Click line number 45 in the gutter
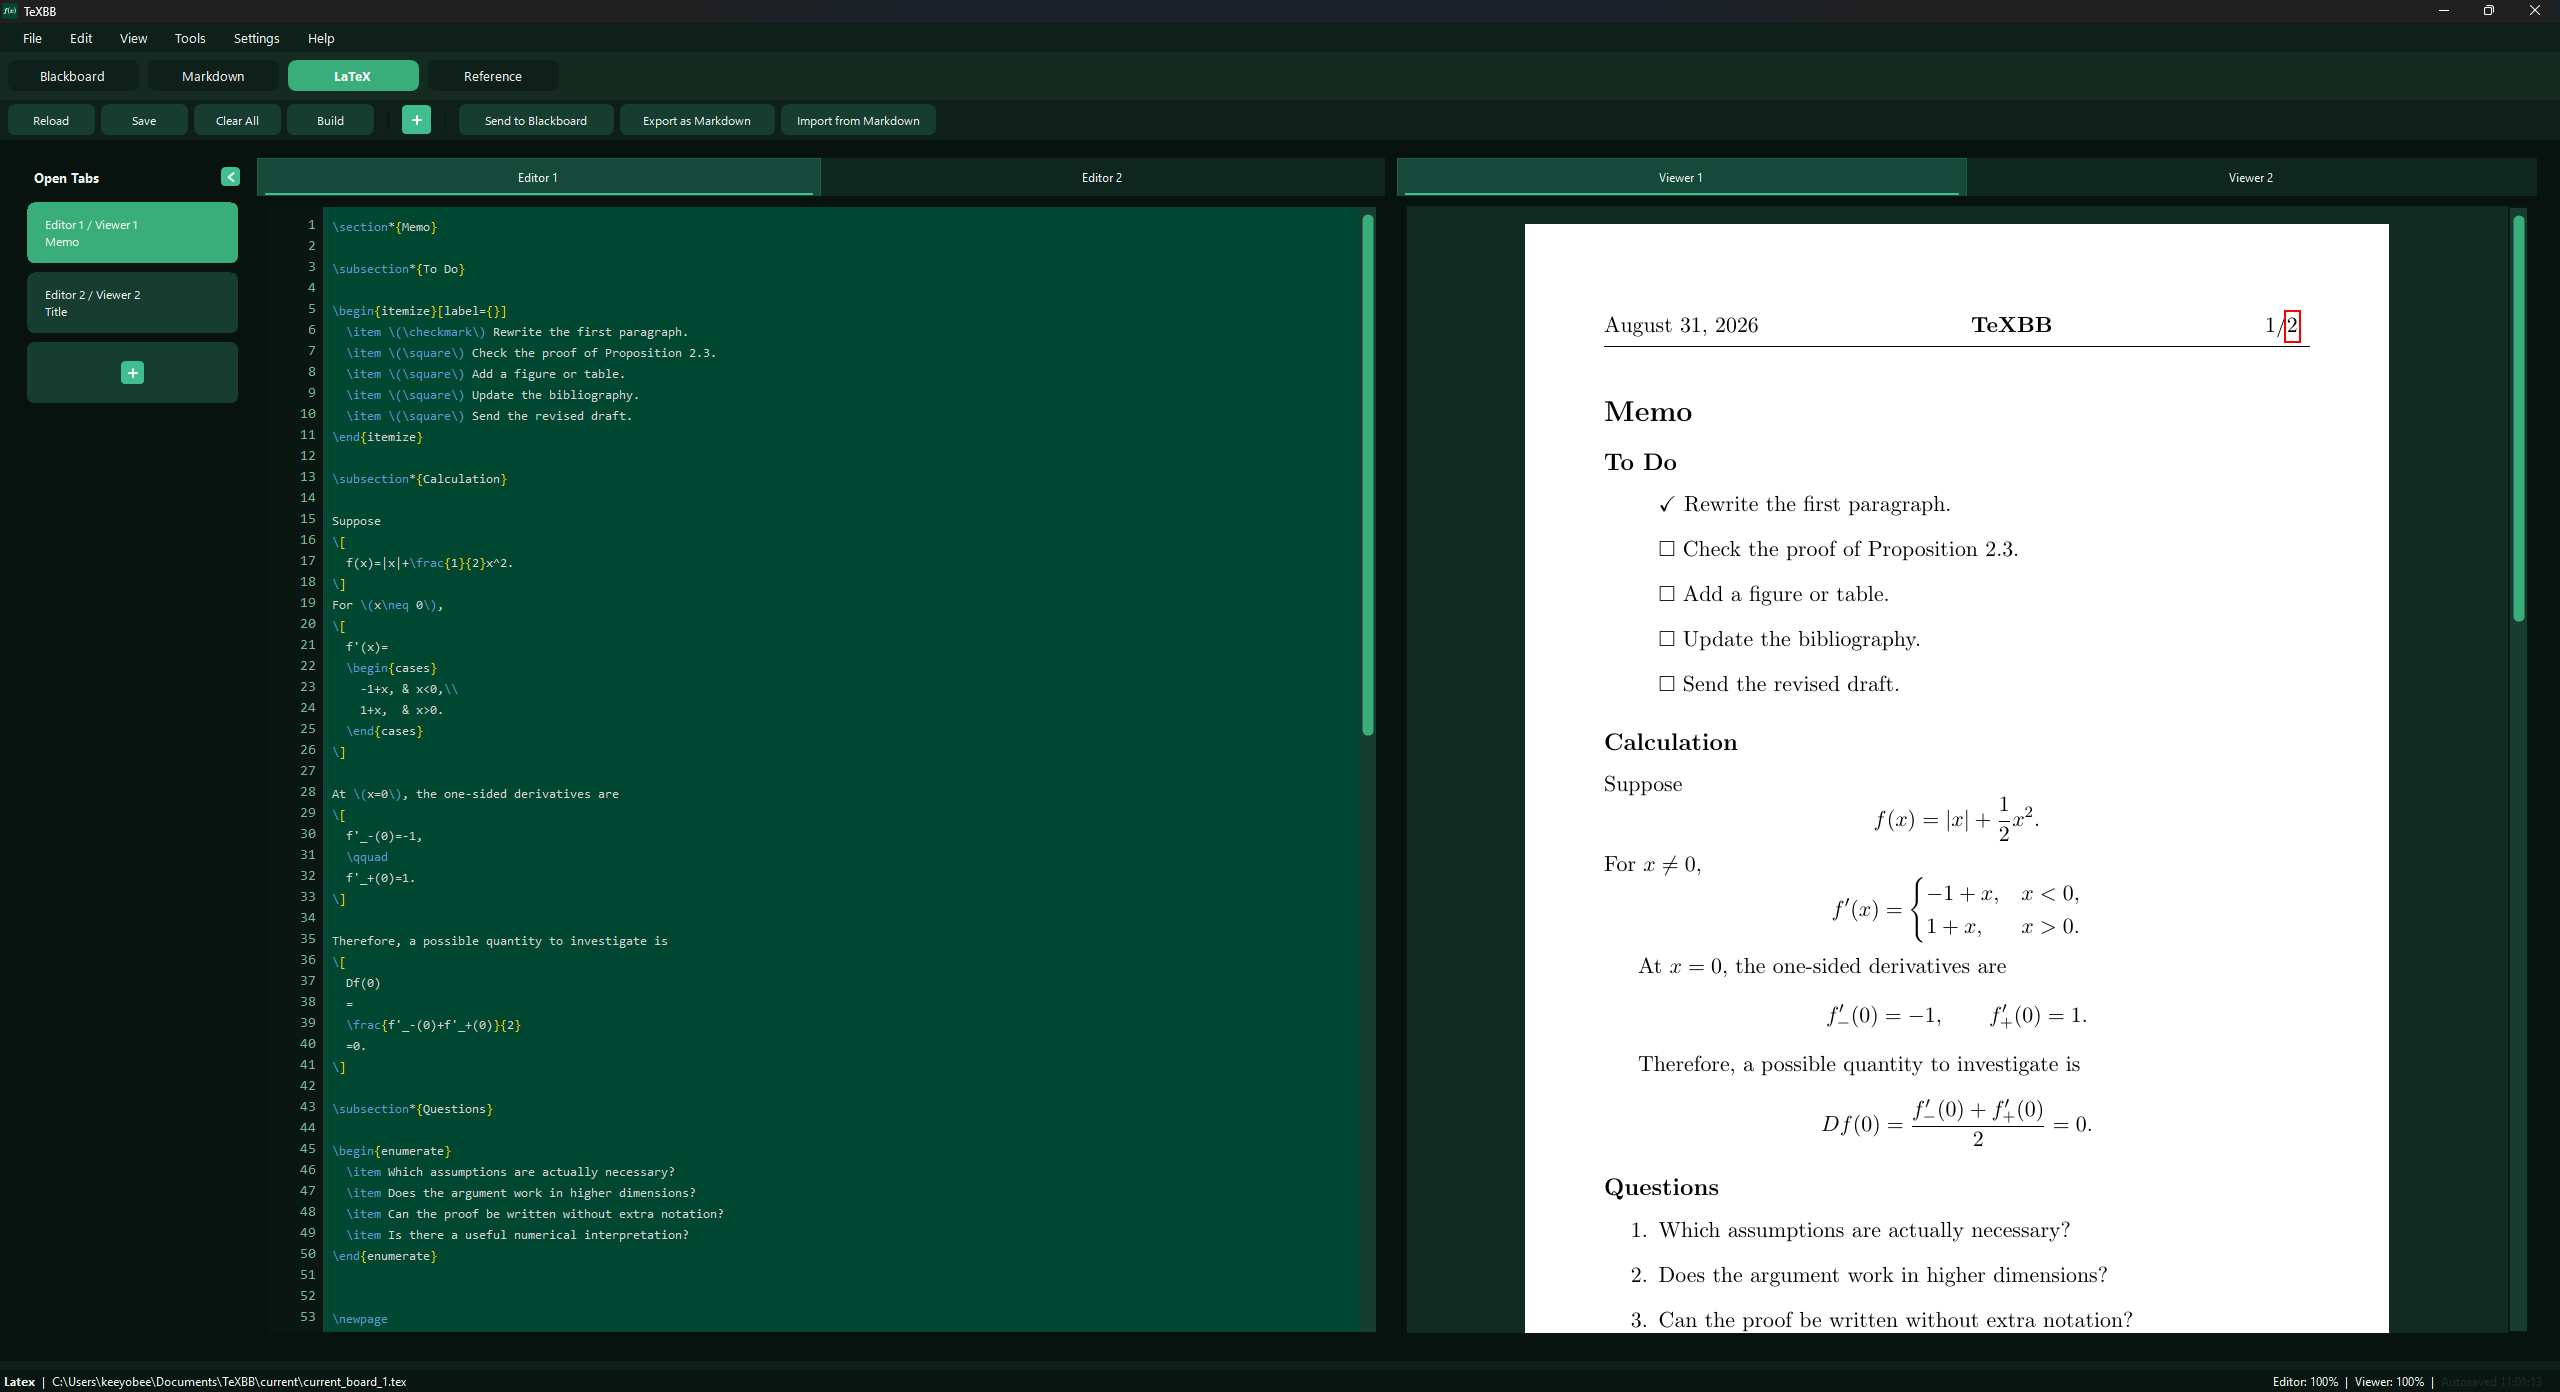The width and height of the screenshot is (2560, 1392). pos(308,1149)
